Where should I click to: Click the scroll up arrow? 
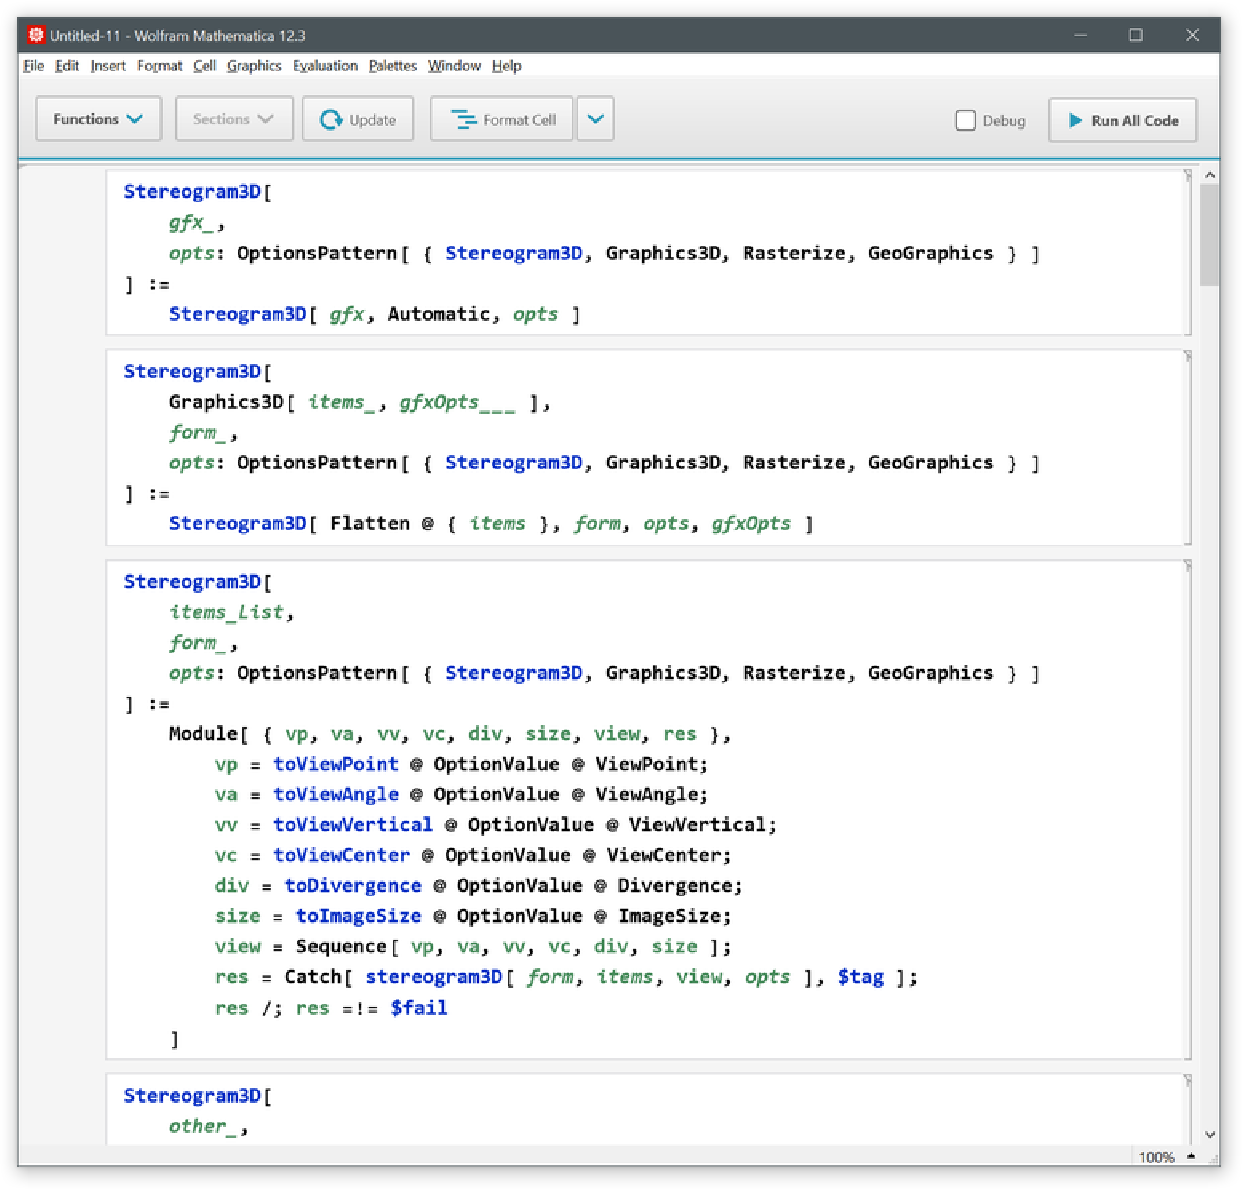point(1210,175)
